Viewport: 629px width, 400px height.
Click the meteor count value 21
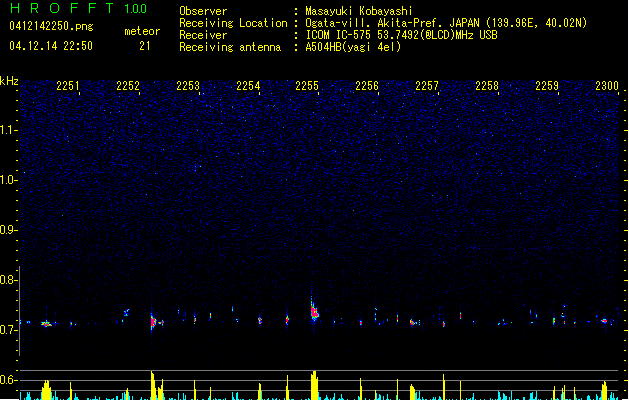(x=145, y=46)
